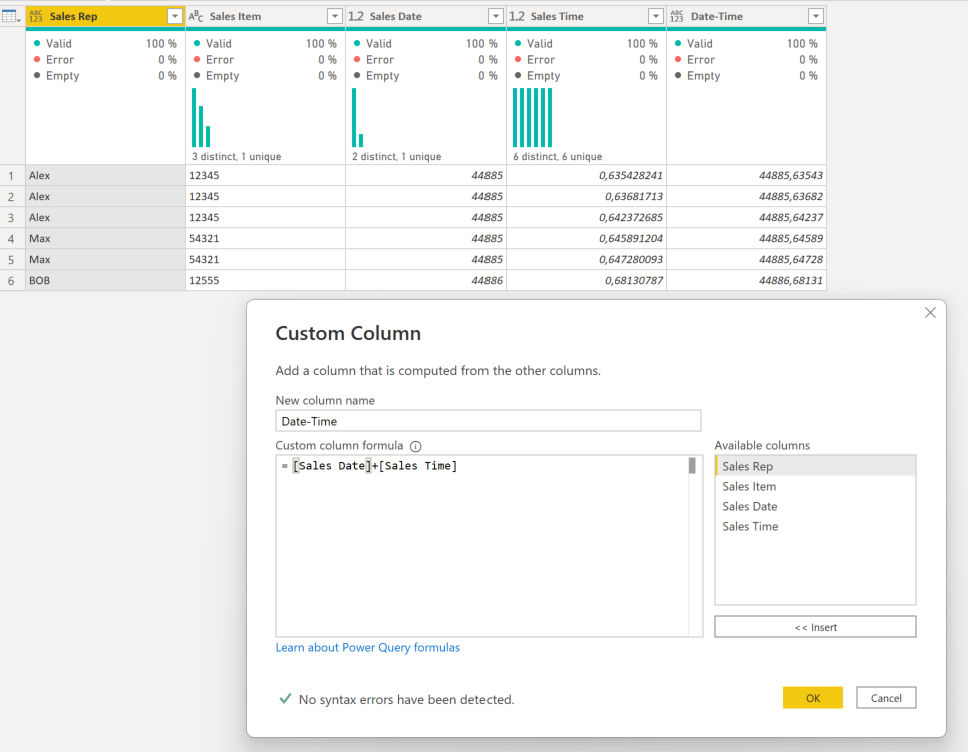Viewport: 968px width, 752px height.
Task: Select the Sales Date column header
Action: tap(426, 17)
